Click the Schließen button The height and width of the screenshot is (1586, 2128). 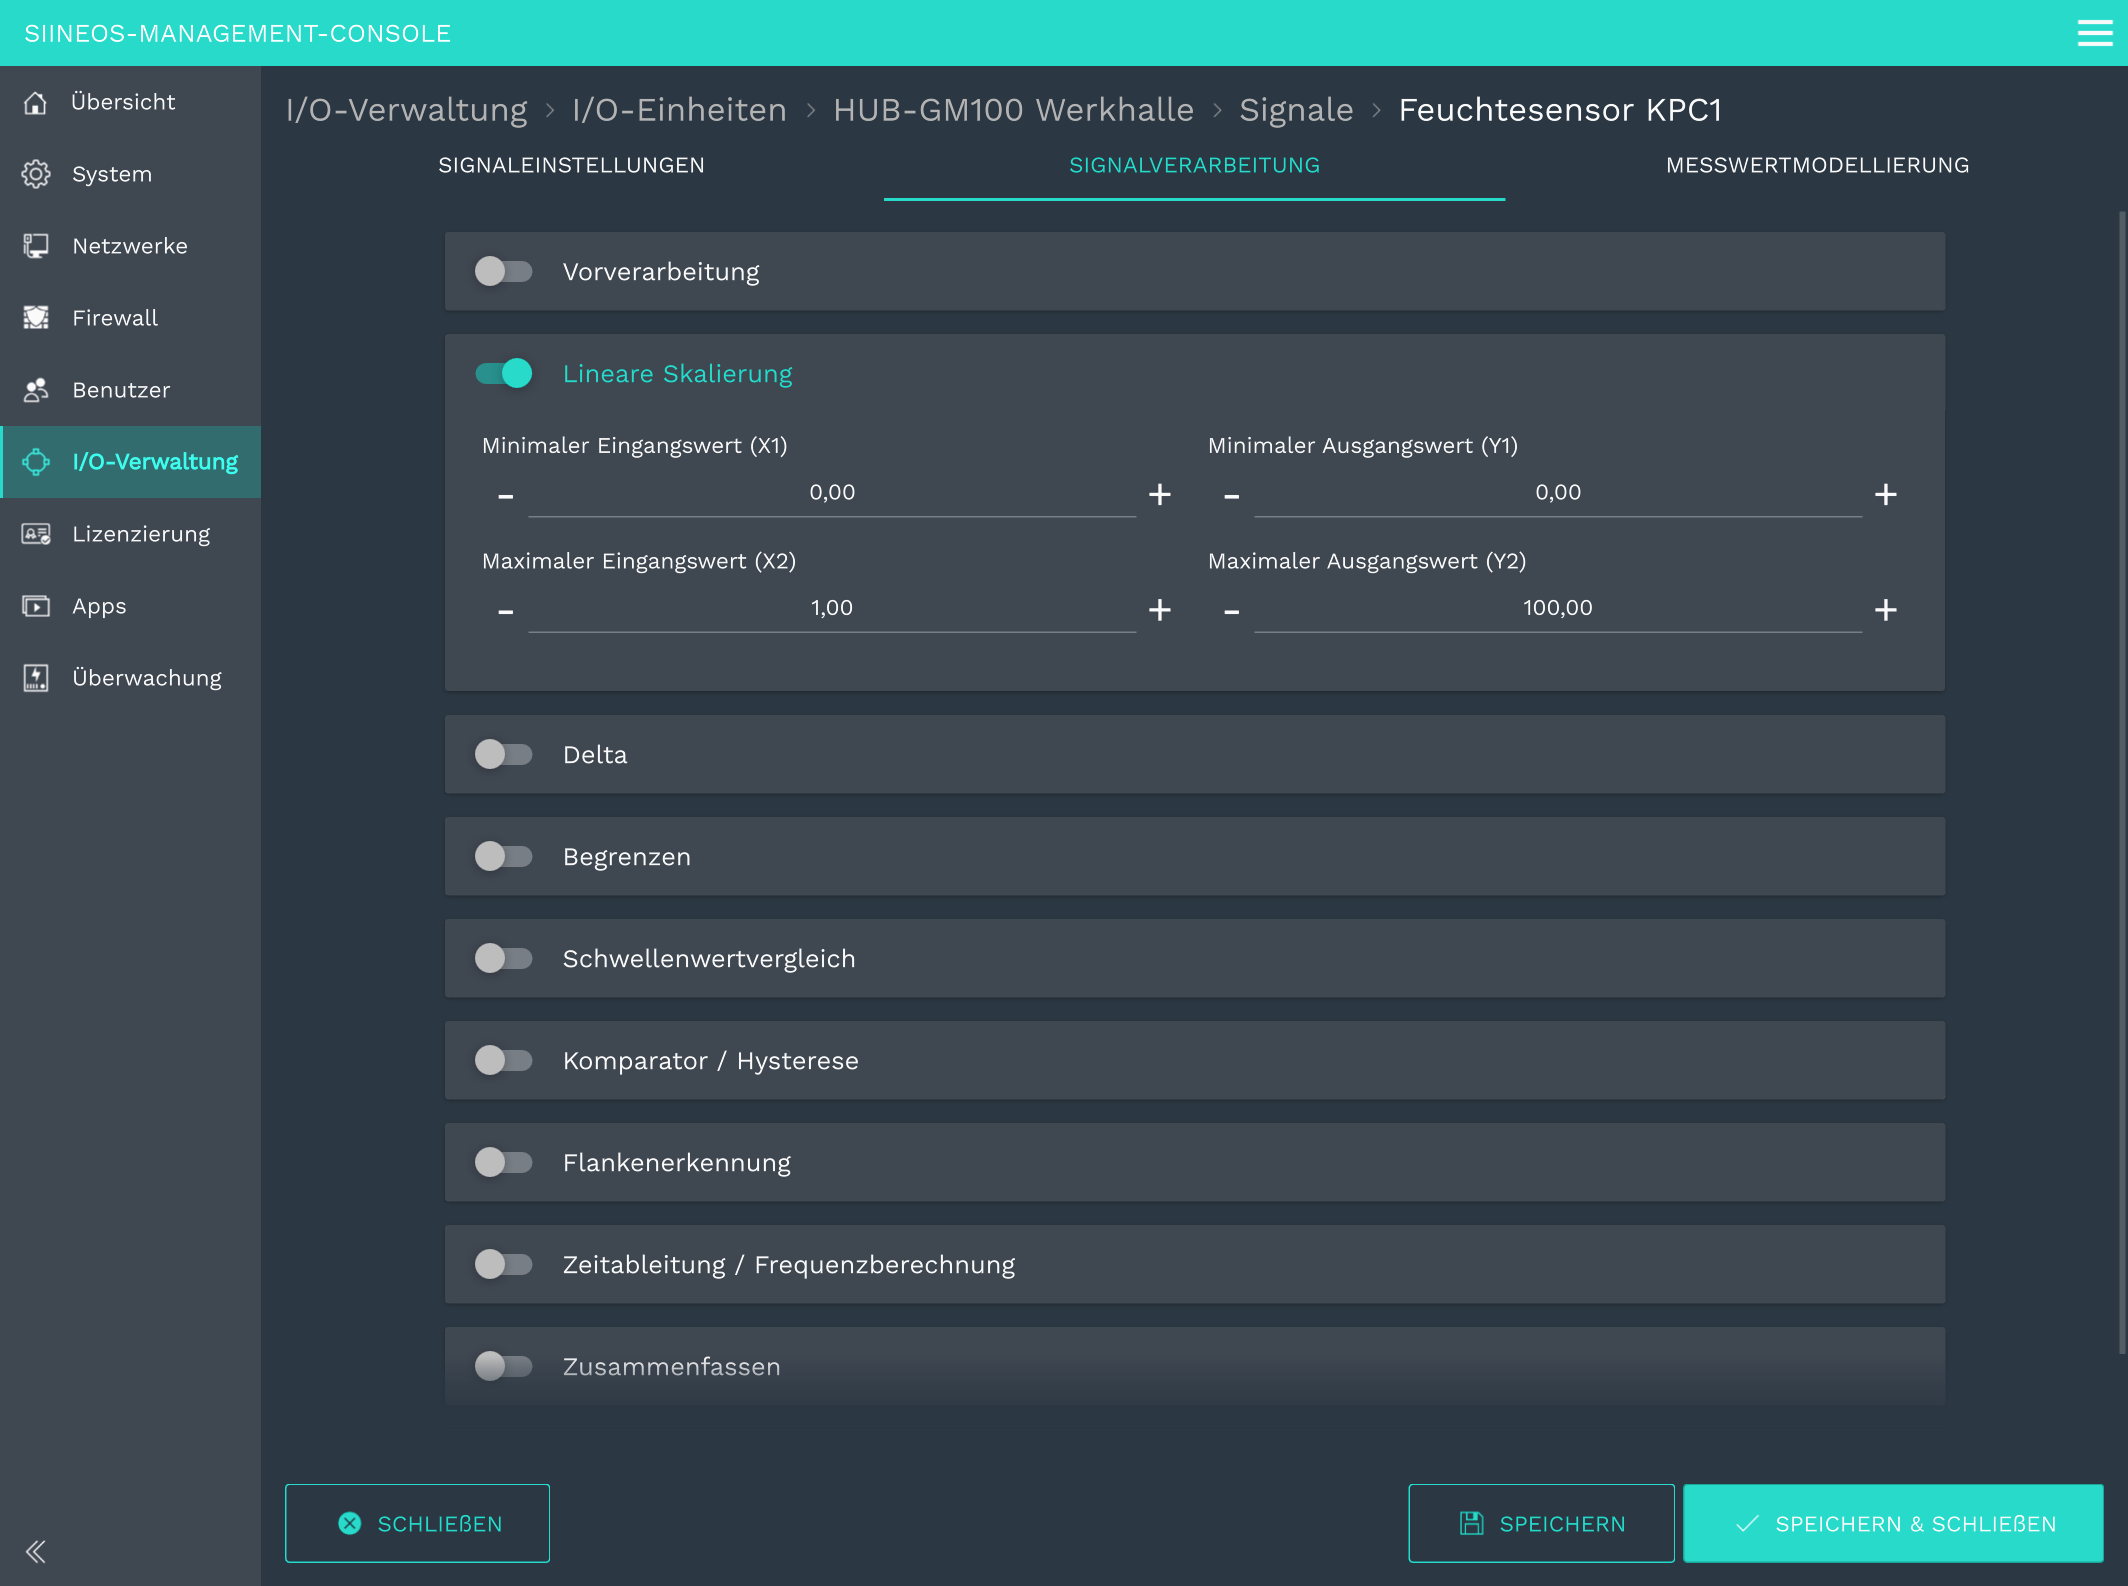pos(417,1523)
